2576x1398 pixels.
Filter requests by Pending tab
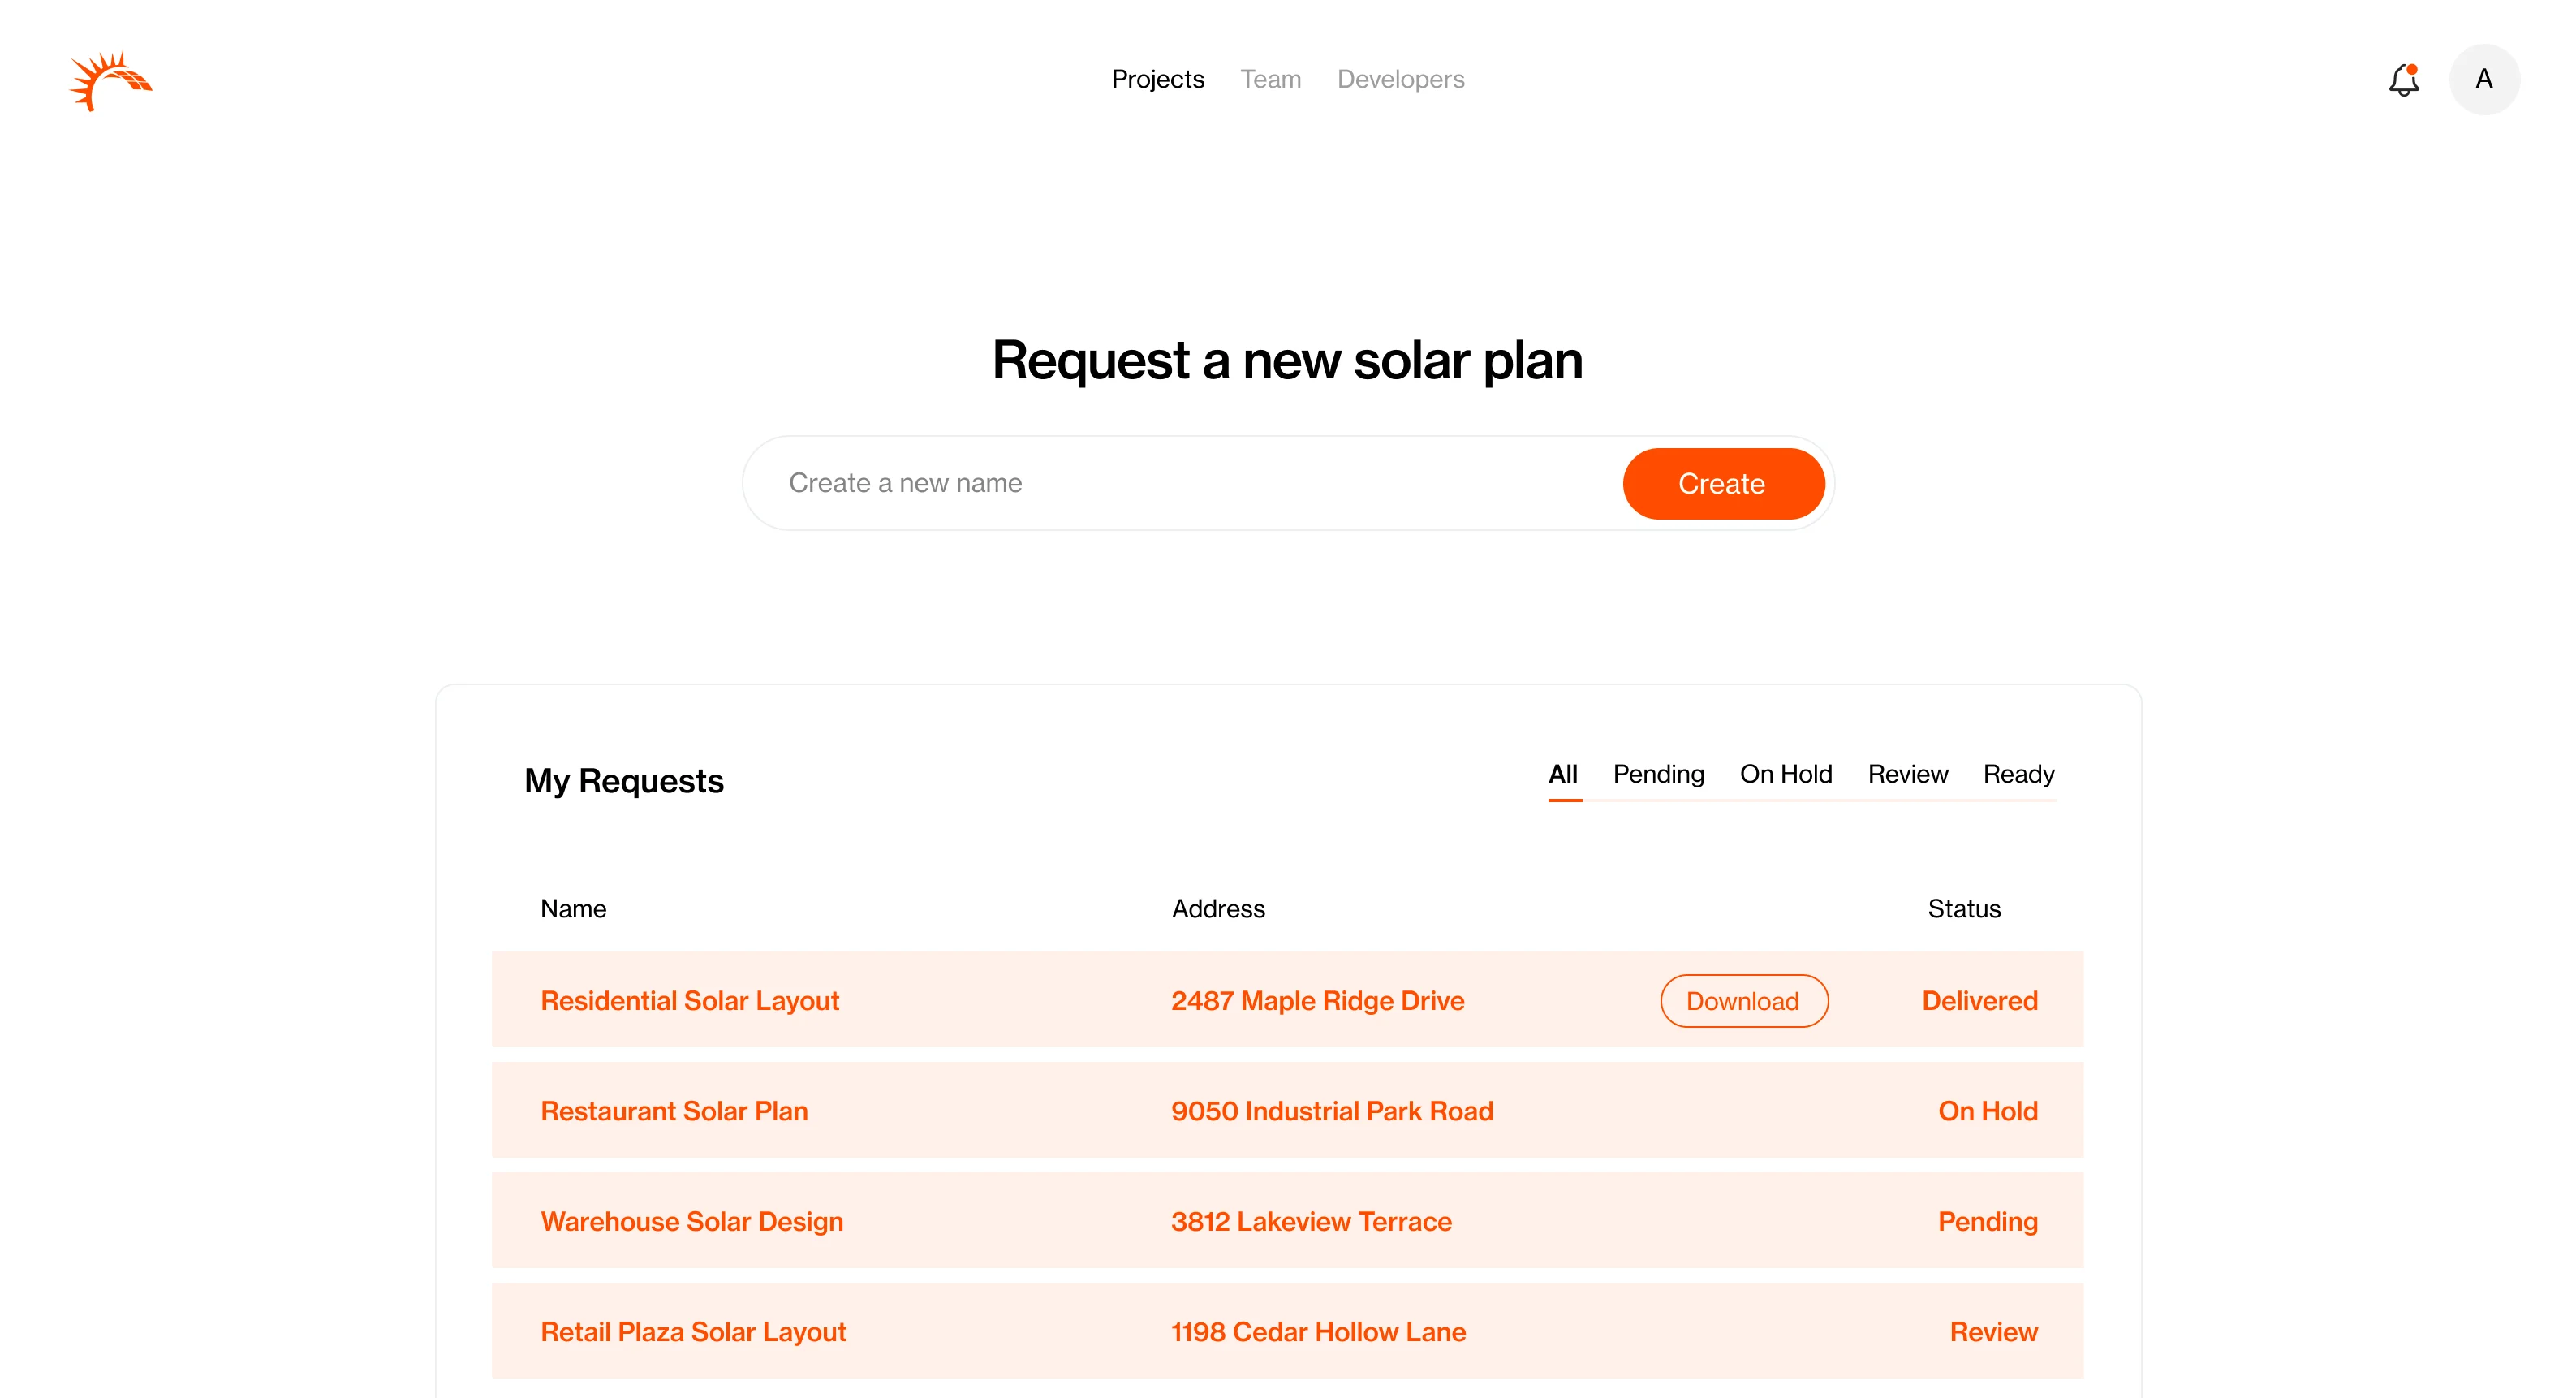[x=1658, y=775]
